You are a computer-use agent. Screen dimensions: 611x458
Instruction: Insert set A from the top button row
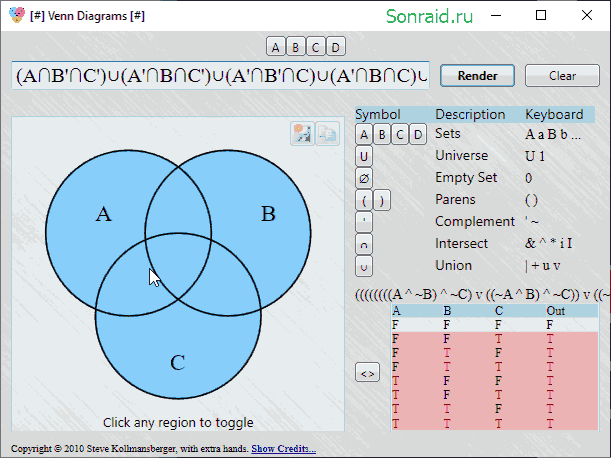pos(275,47)
